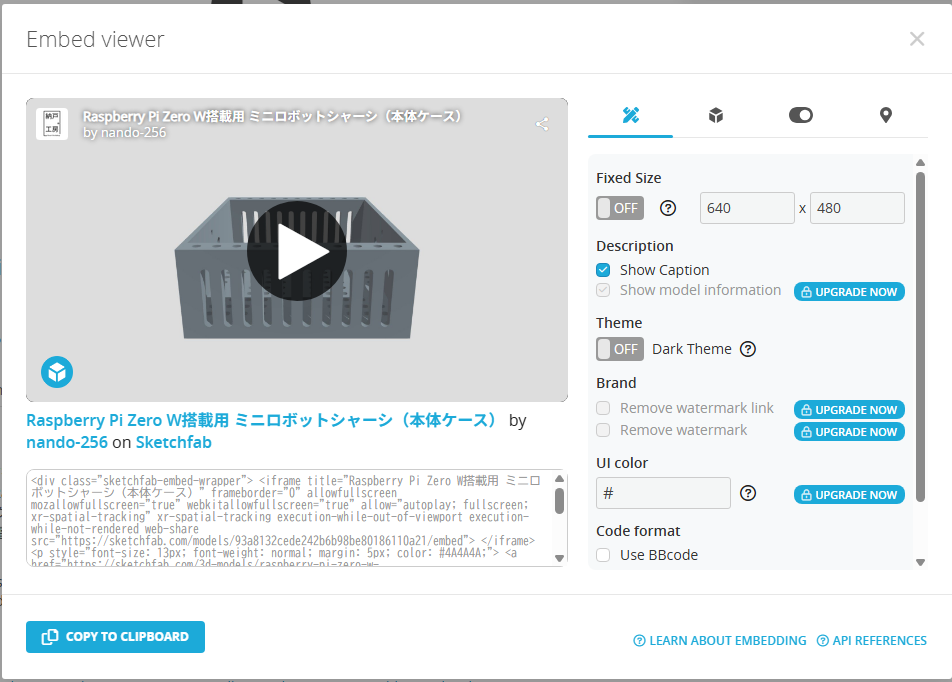Screen dimensions: 952x682
Task: Open the nando-256 author link below preview
Action: 67,442
